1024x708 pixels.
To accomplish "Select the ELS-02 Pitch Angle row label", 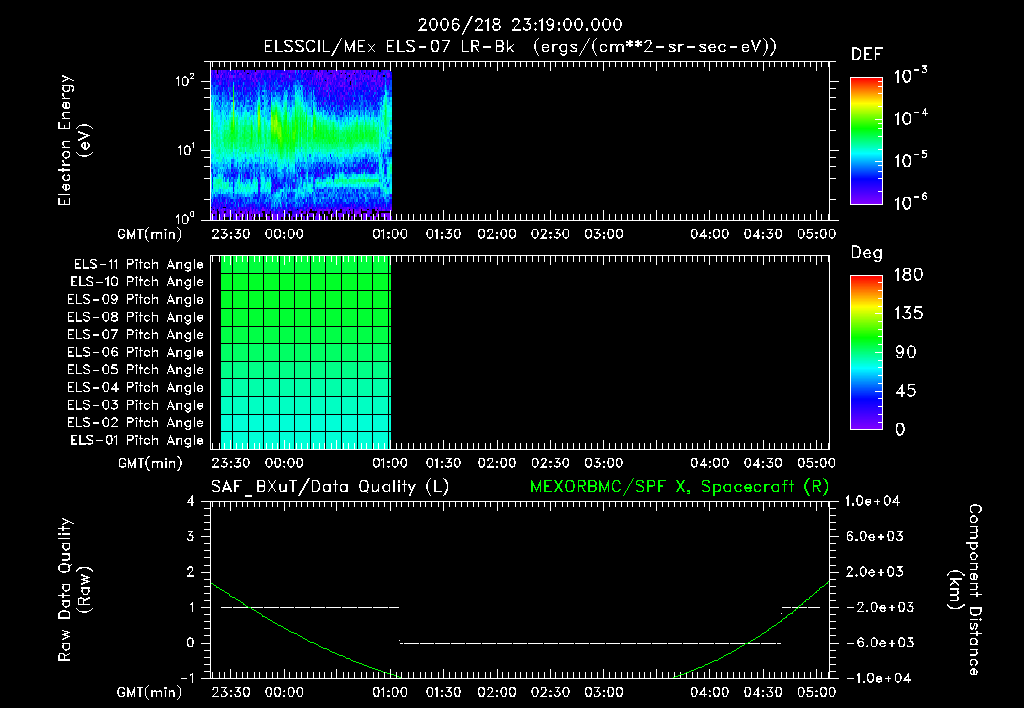I will point(135,423).
